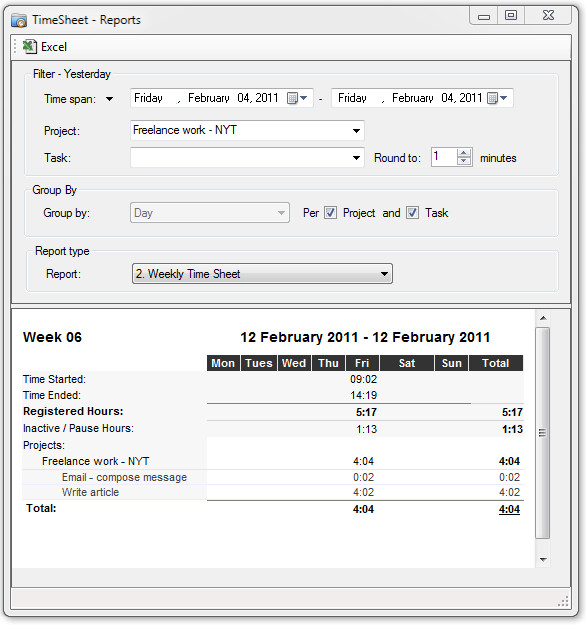This screenshot has height=625, width=586.
Task: Open the start date calendar picker icon
Action: [297, 98]
